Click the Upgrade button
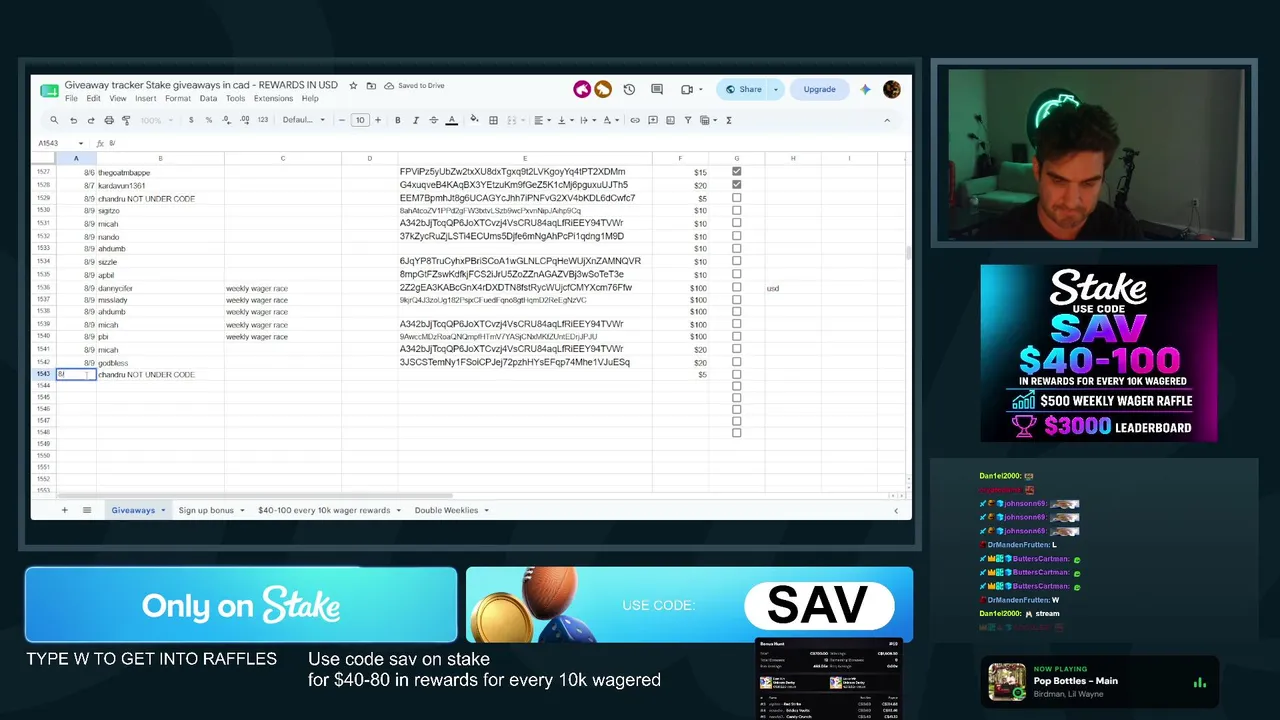1280x720 pixels. [819, 89]
